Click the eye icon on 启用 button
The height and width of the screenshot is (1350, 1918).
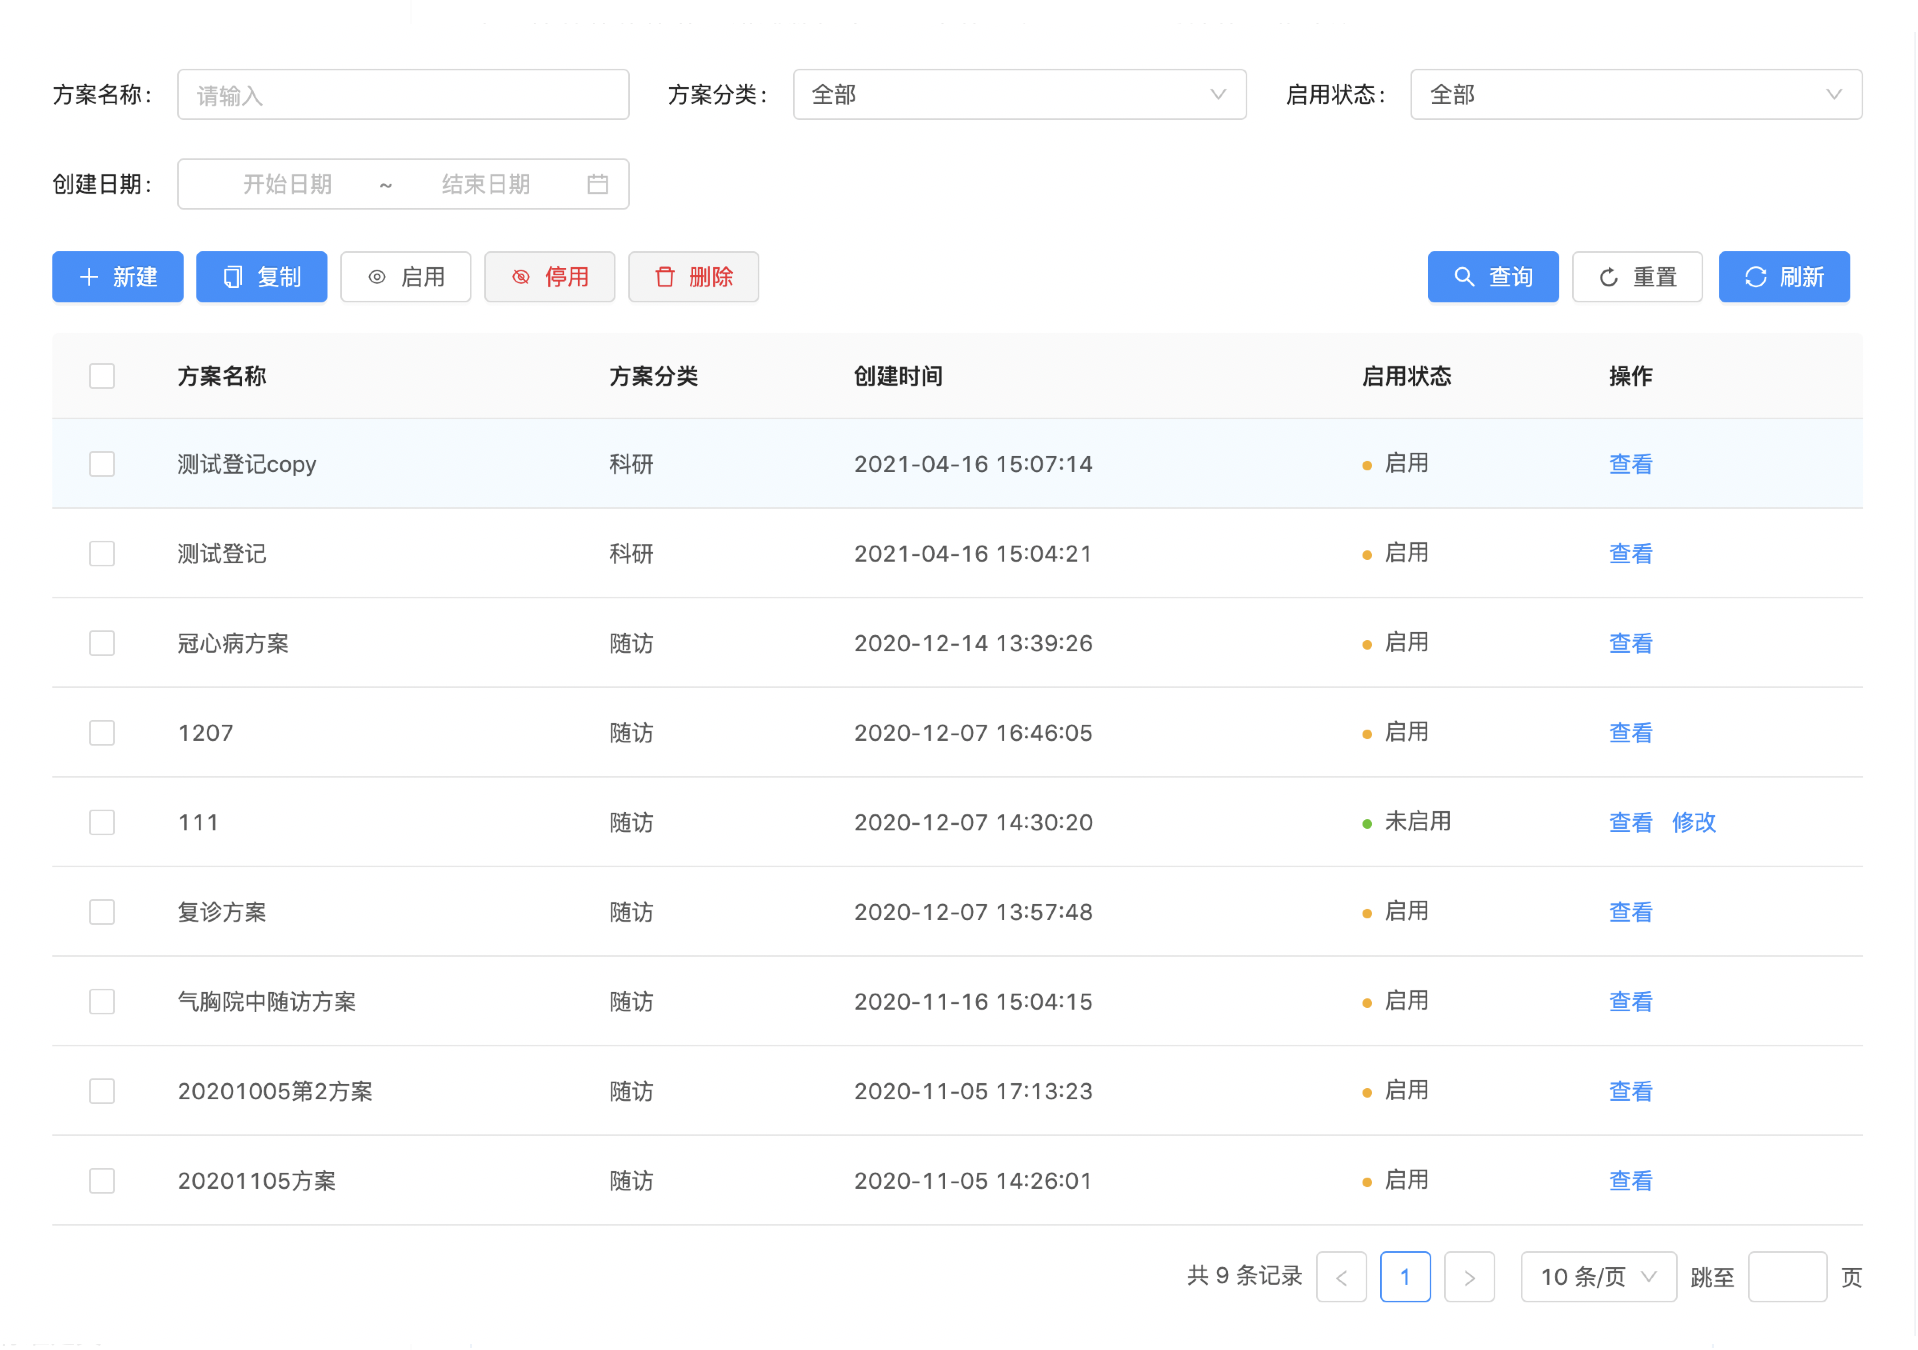tap(377, 277)
